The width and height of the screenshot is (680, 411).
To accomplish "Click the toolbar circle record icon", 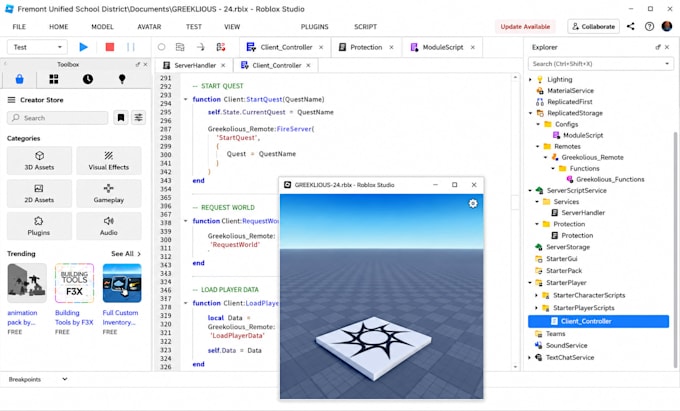I will [x=161, y=47].
